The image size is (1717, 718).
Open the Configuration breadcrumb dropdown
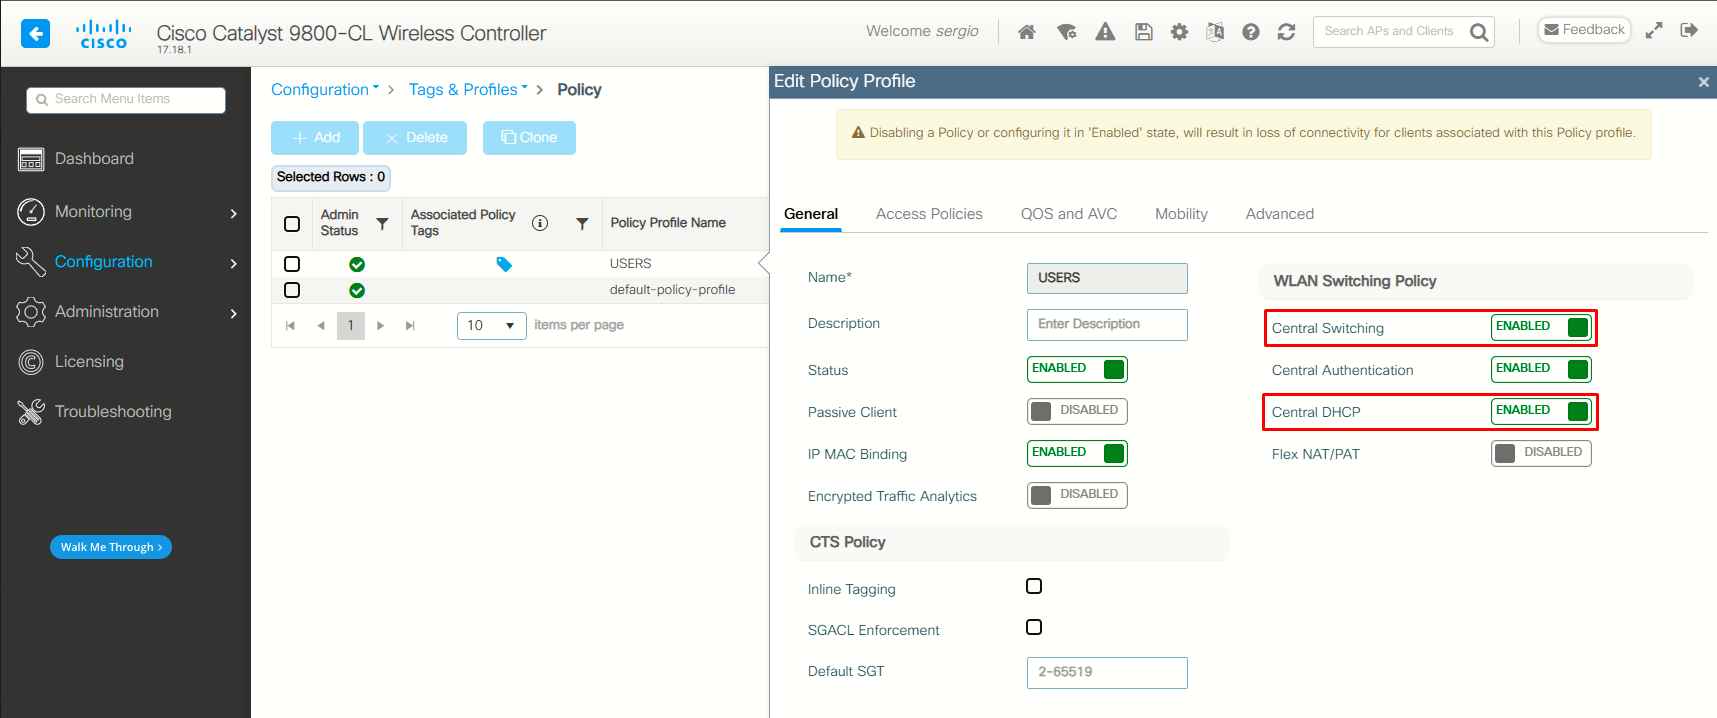[325, 90]
